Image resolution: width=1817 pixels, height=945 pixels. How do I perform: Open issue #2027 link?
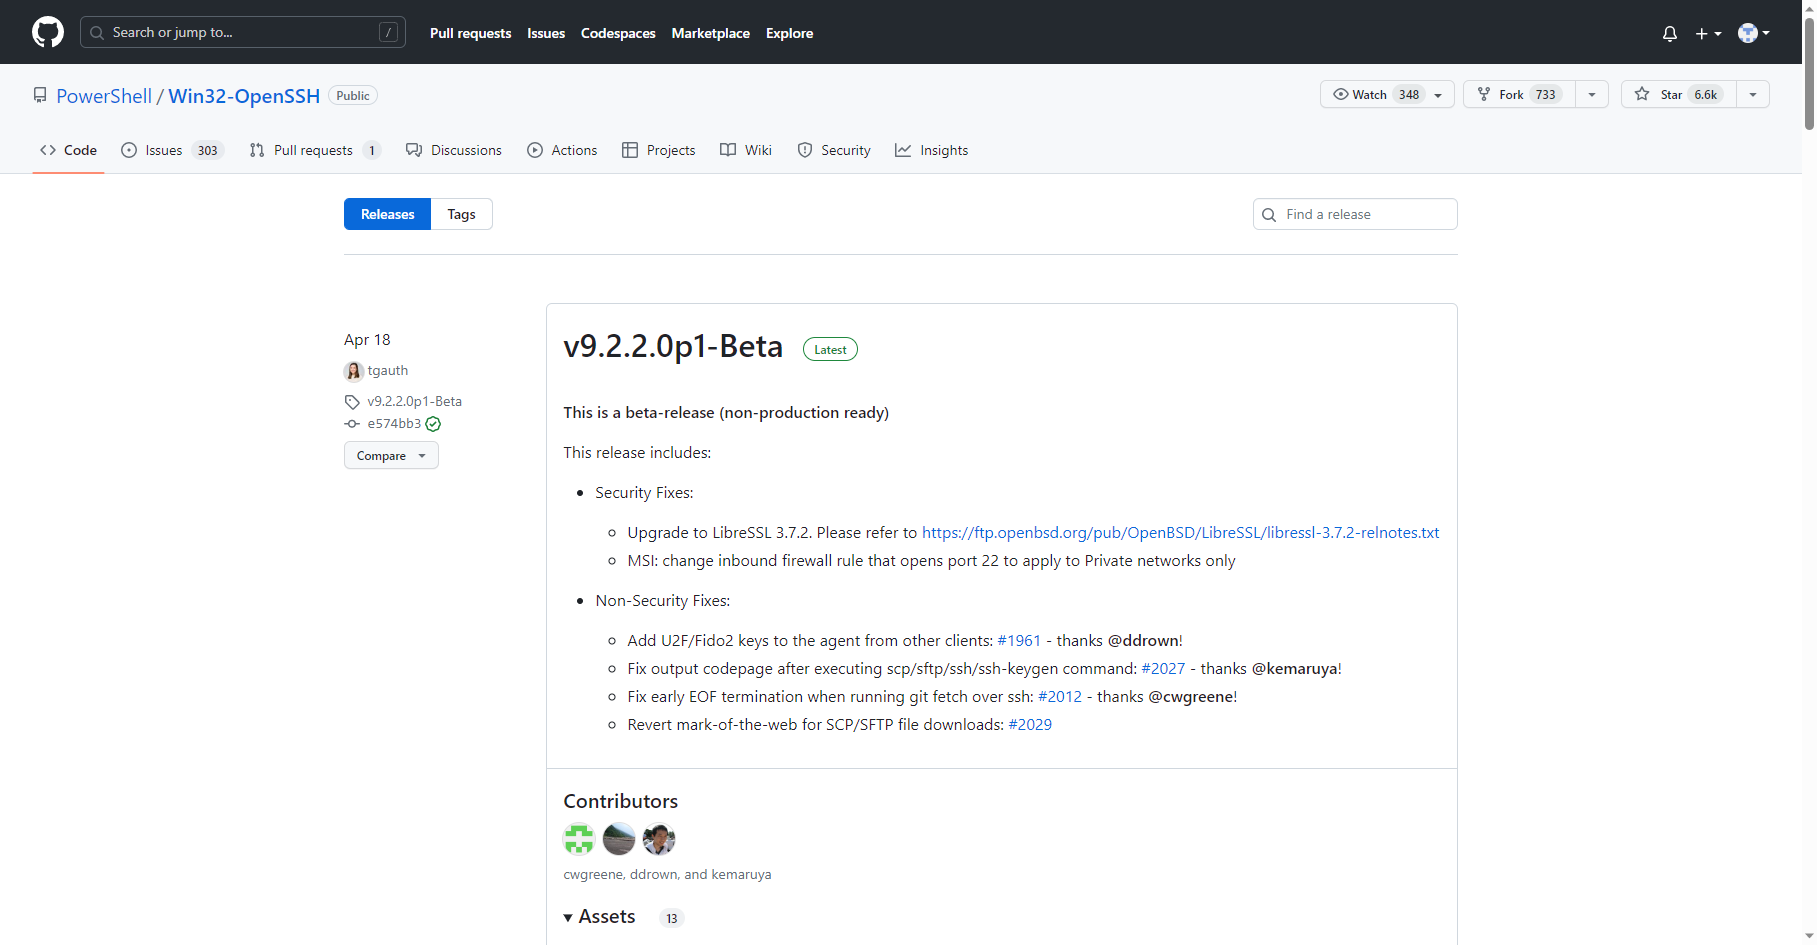1163,668
